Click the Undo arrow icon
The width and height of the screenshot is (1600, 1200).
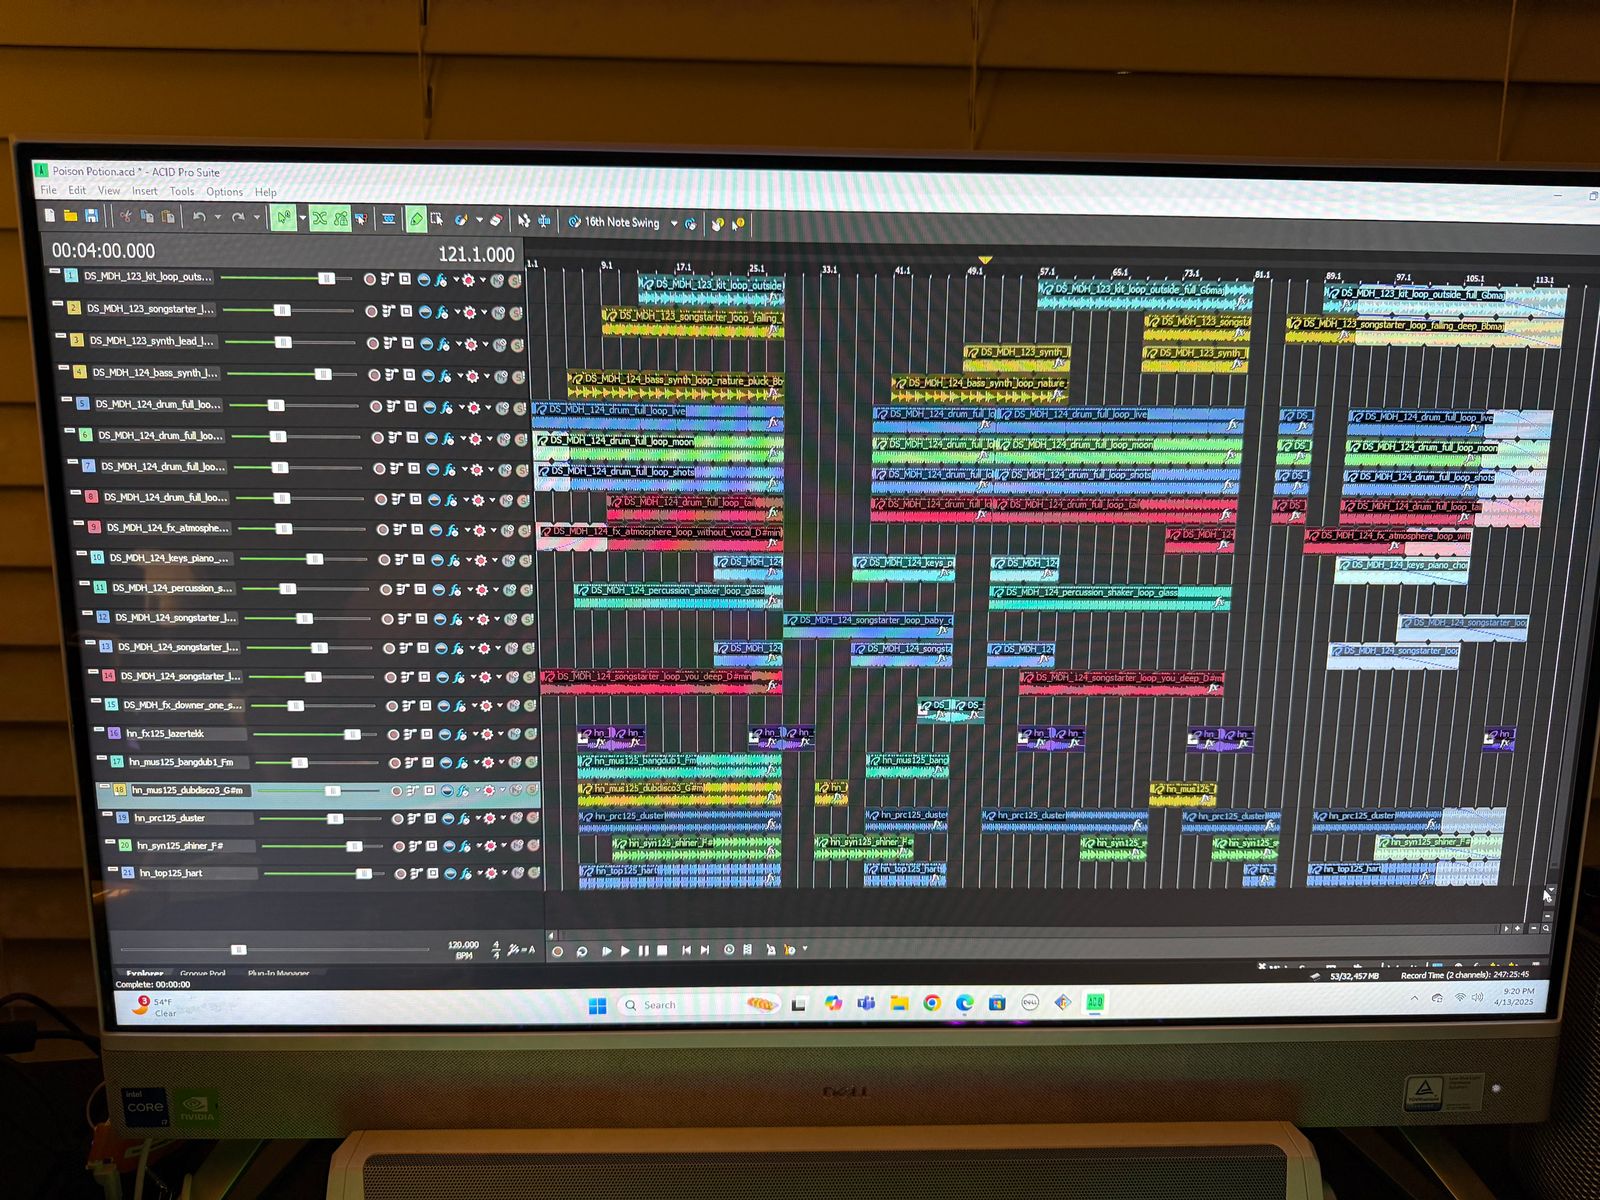point(199,217)
